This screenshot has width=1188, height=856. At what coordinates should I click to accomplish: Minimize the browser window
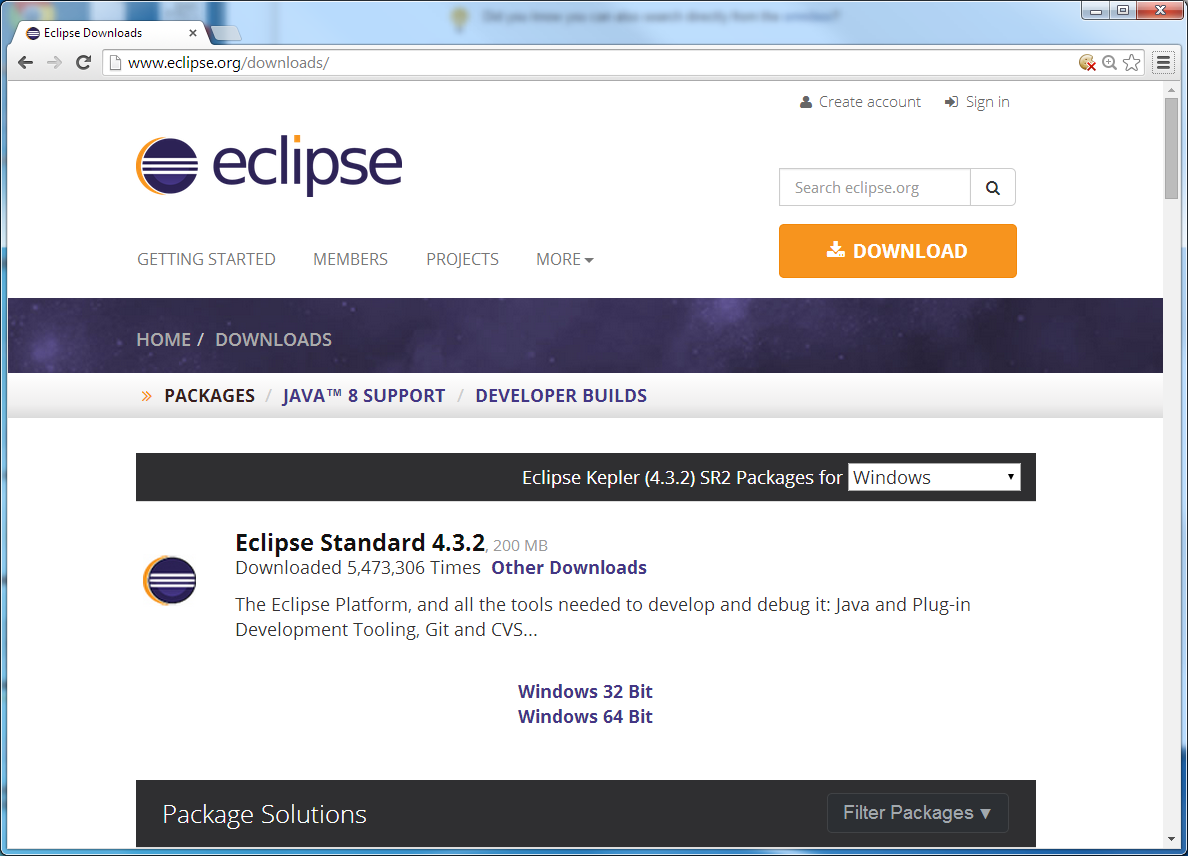(1096, 11)
